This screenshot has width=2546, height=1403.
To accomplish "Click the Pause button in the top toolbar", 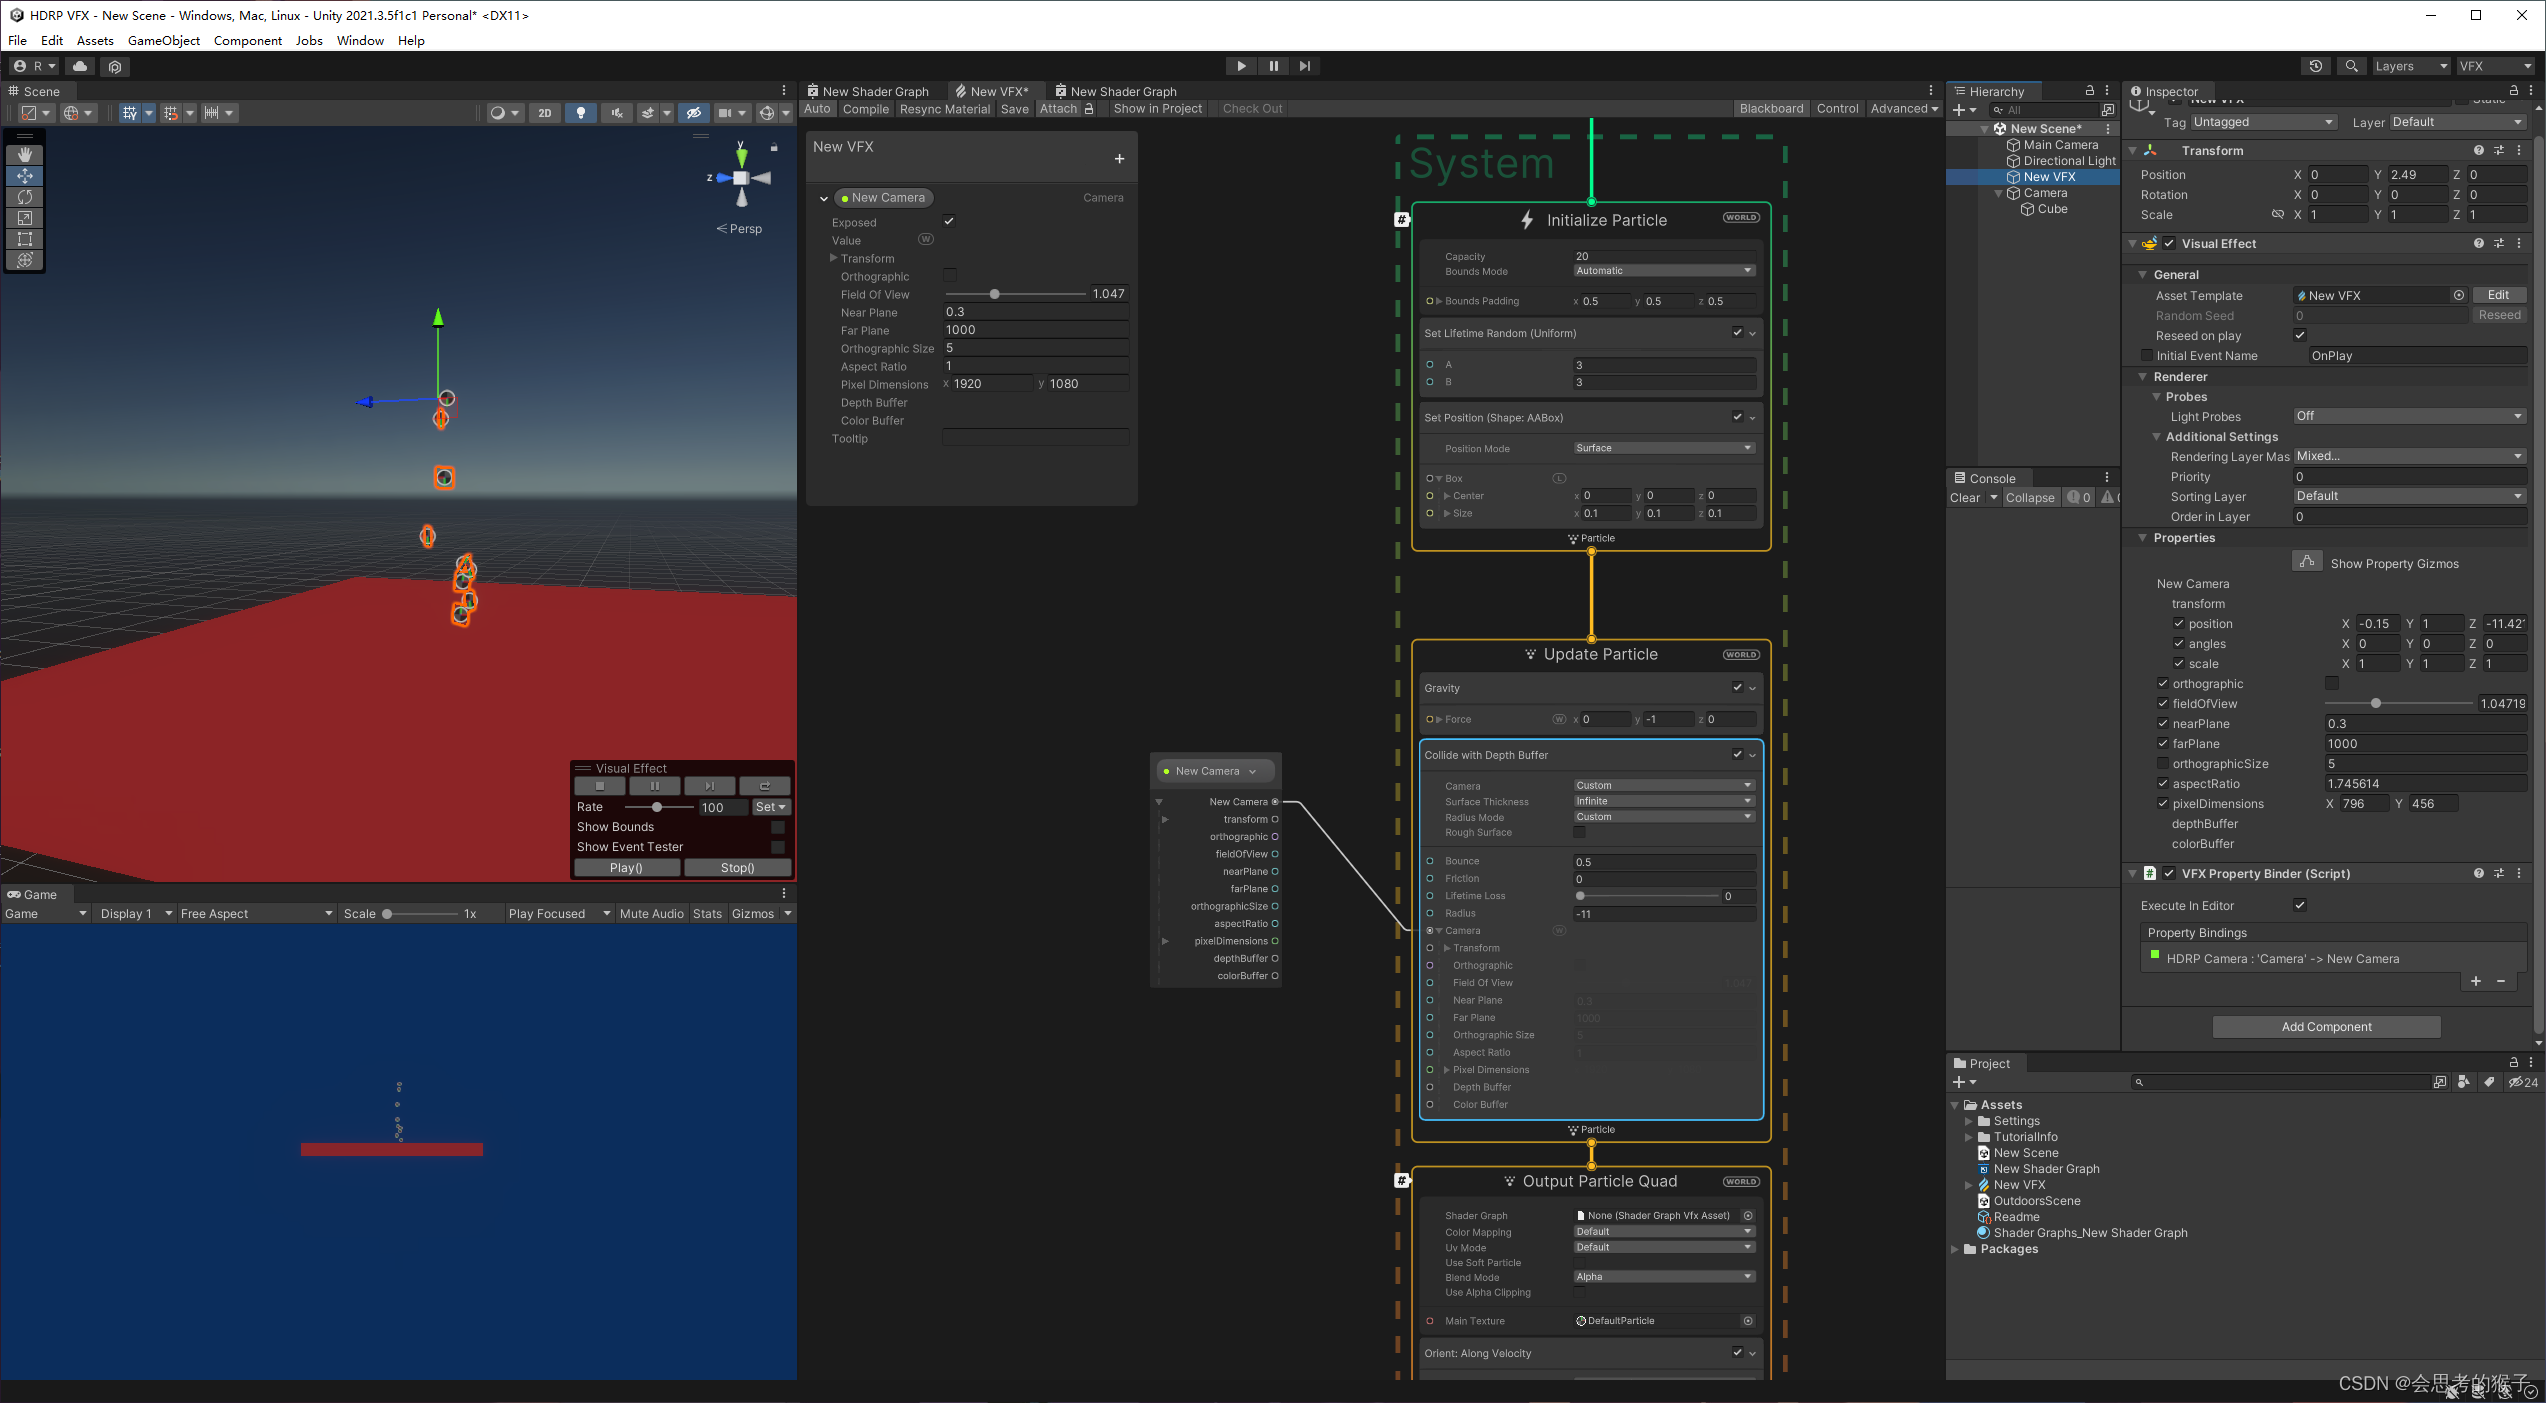I will (1273, 65).
